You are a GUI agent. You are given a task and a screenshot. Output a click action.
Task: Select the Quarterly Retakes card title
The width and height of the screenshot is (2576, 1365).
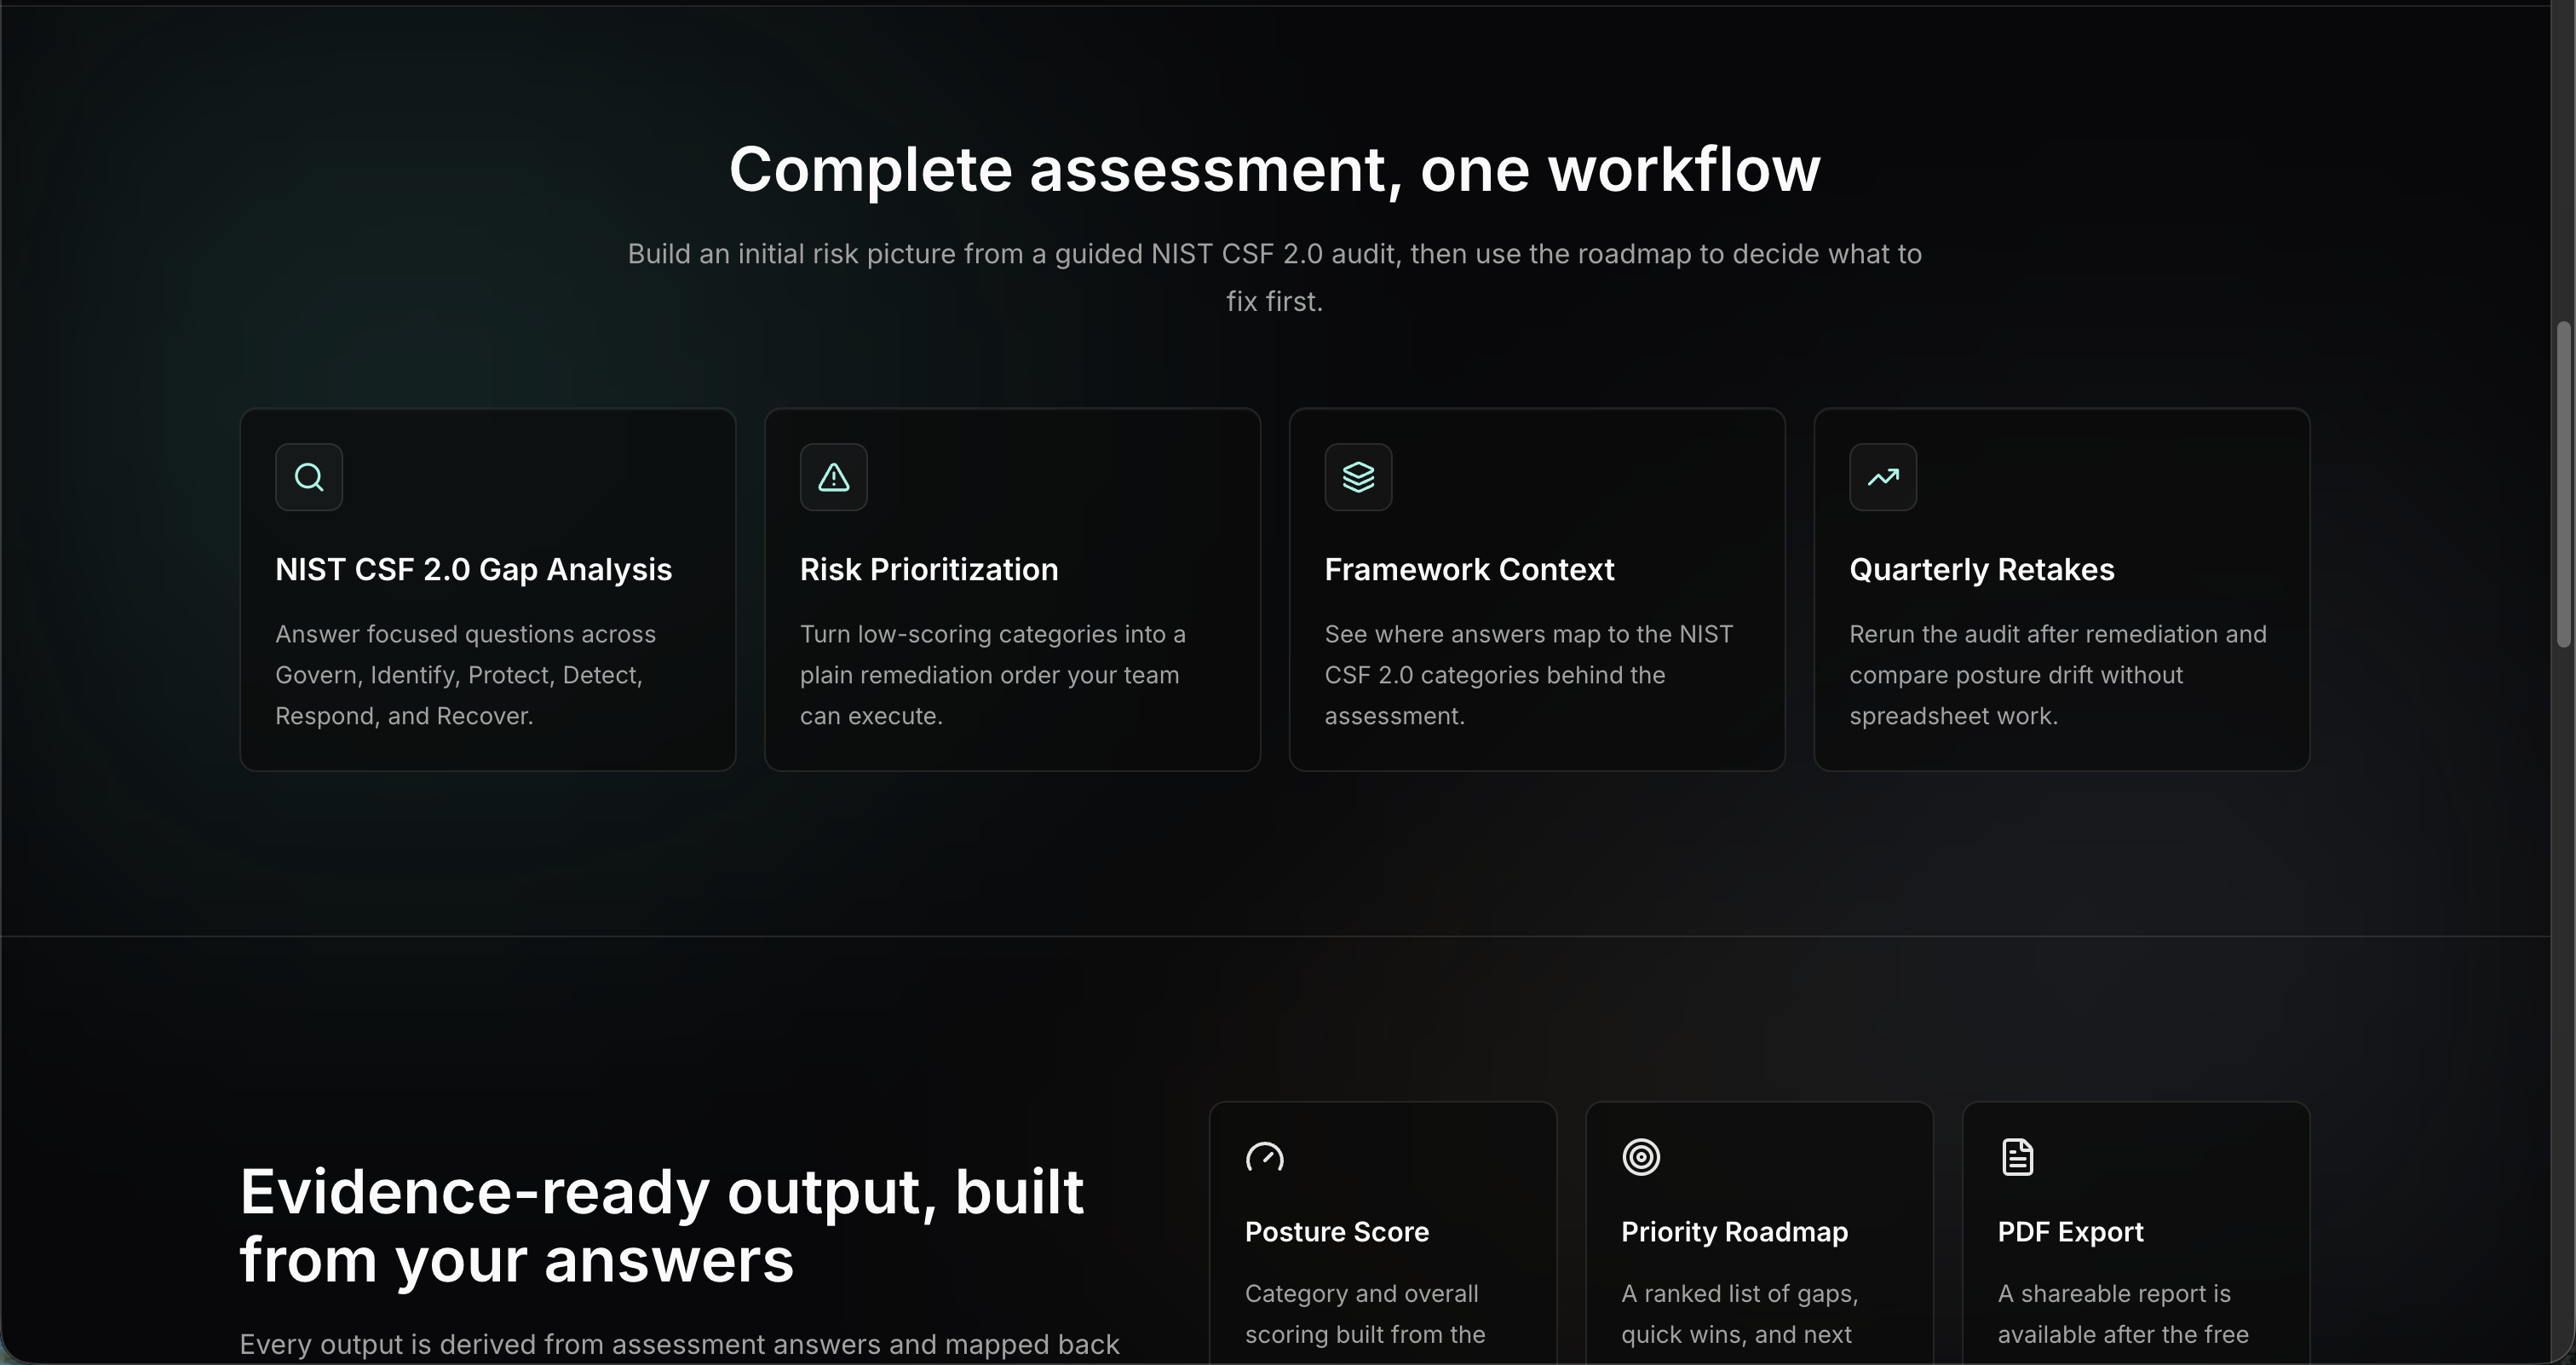tap(1982, 569)
